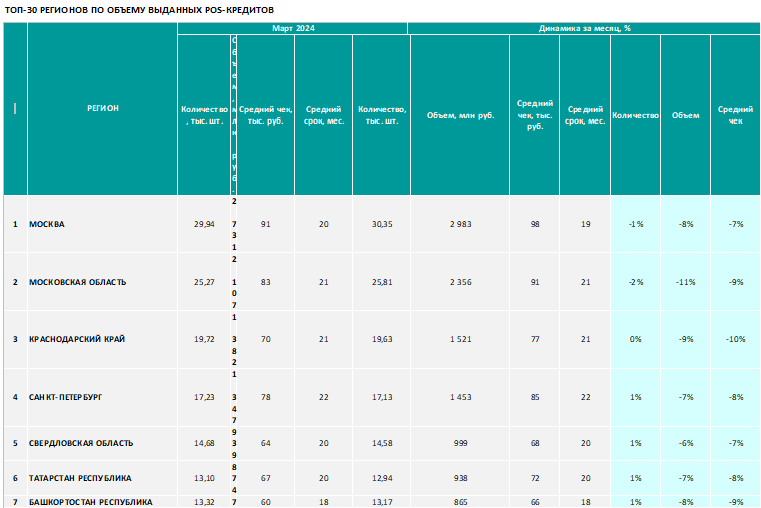Select rank number 3 cell
Viewport: 761px width, 508px height.
[15, 339]
